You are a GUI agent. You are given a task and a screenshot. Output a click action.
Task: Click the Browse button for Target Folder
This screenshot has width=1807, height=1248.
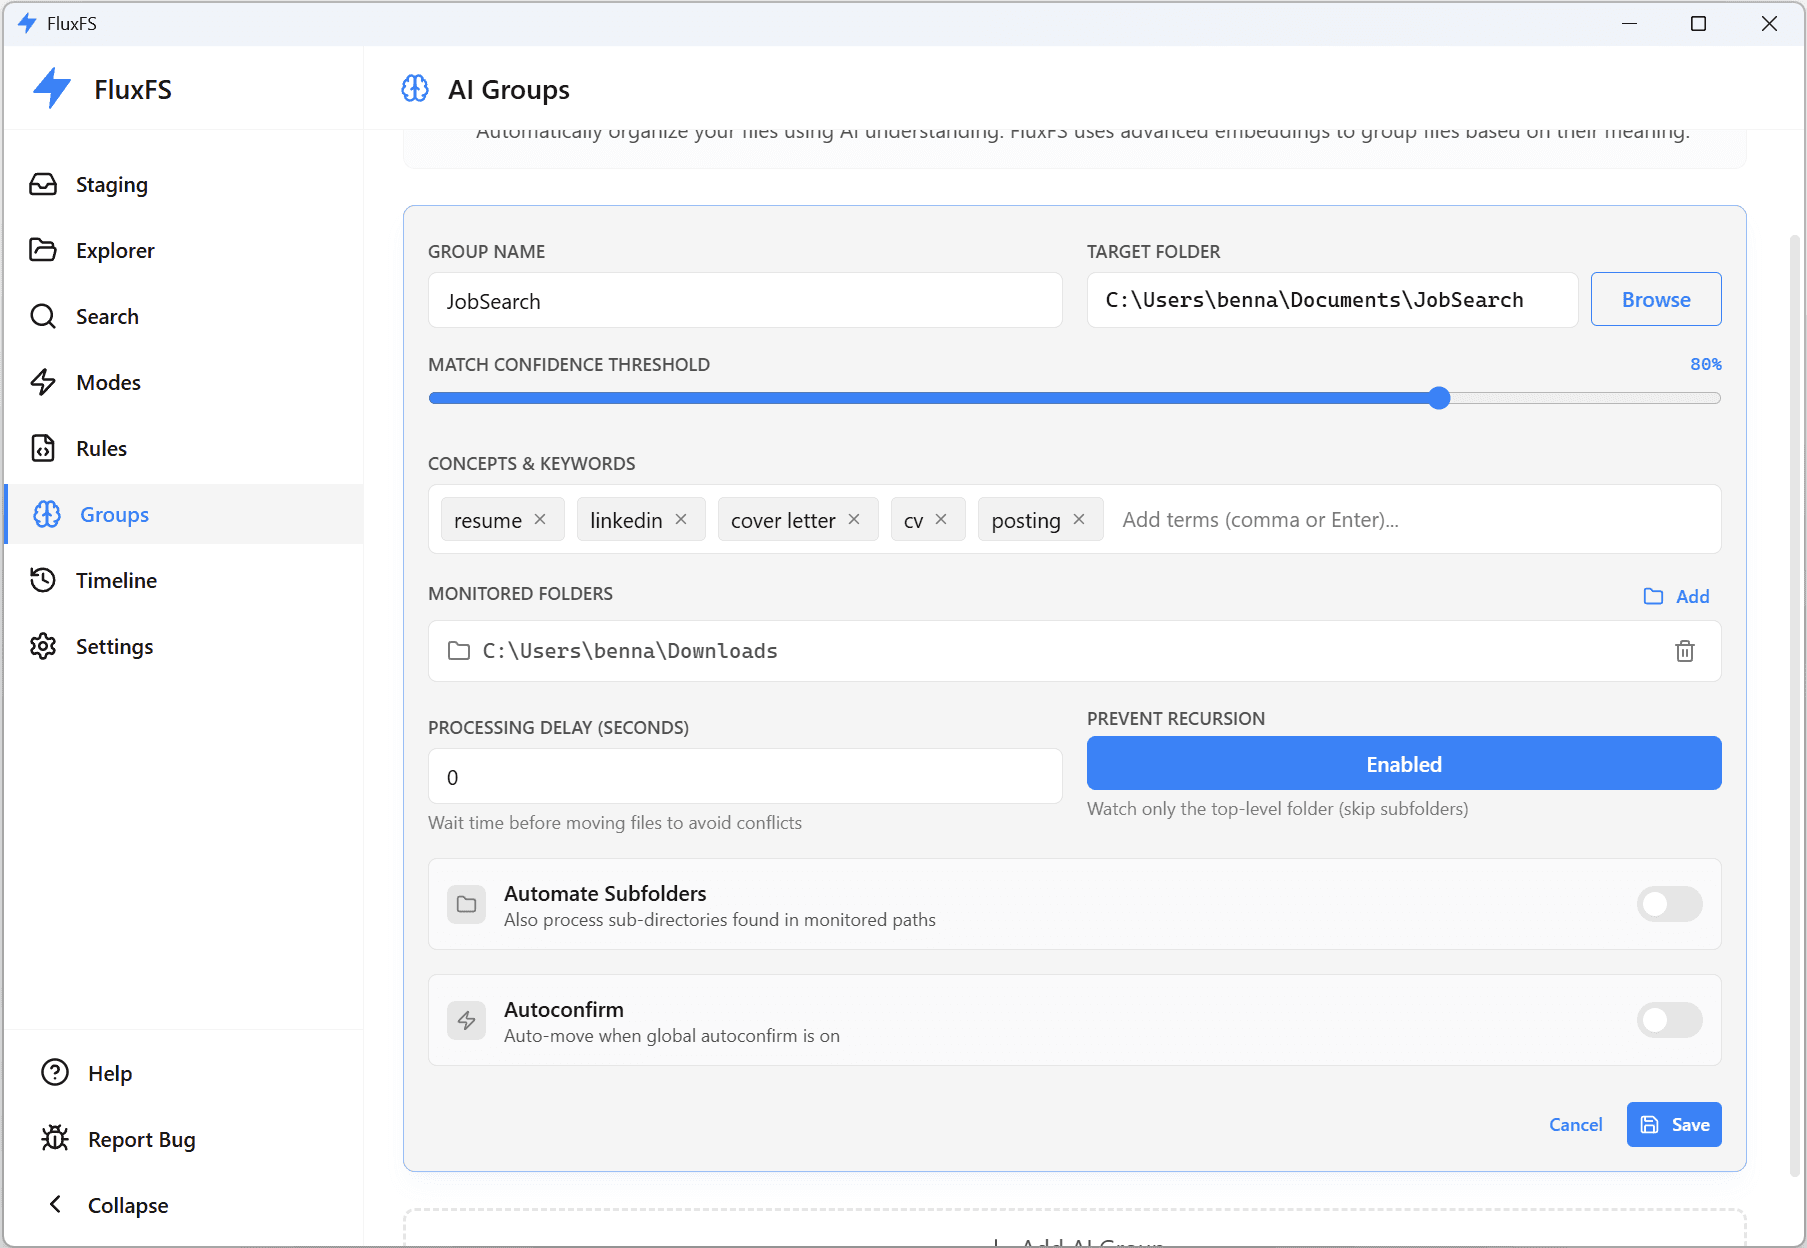tap(1655, 299)
